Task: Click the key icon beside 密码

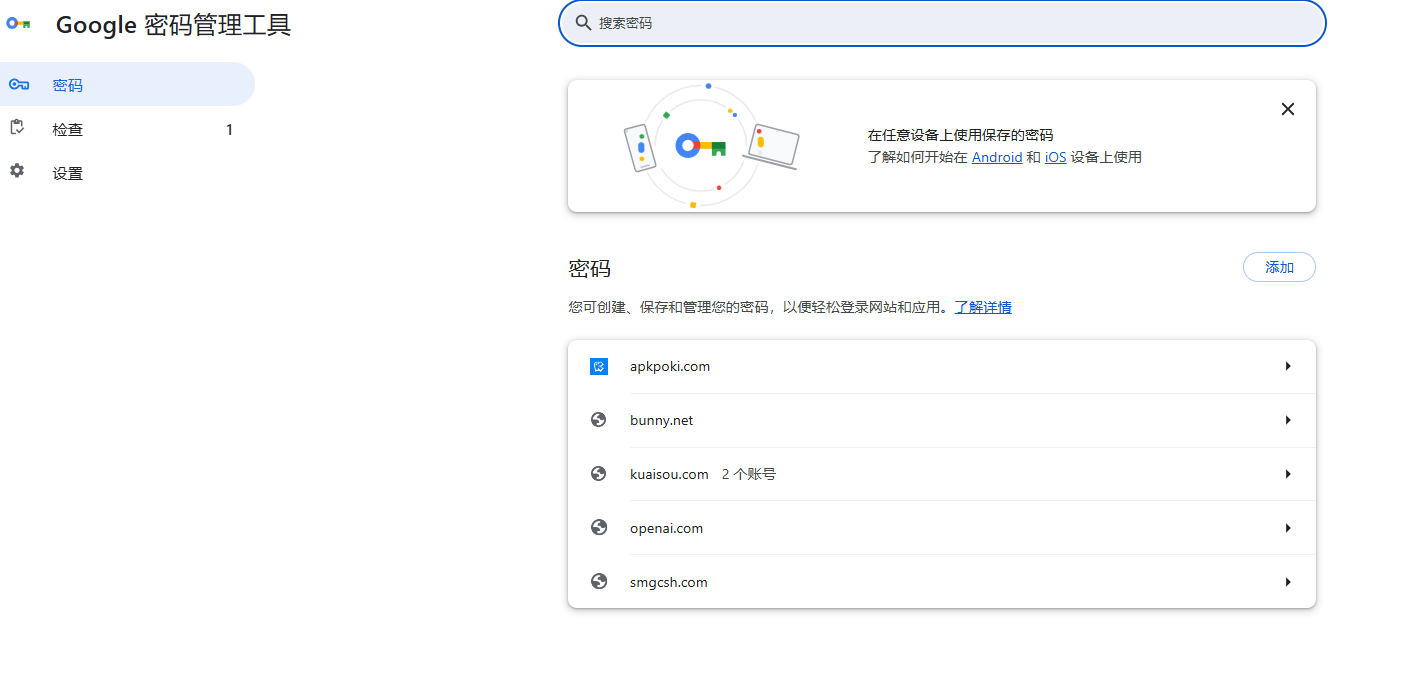Action: coord(18,85)
